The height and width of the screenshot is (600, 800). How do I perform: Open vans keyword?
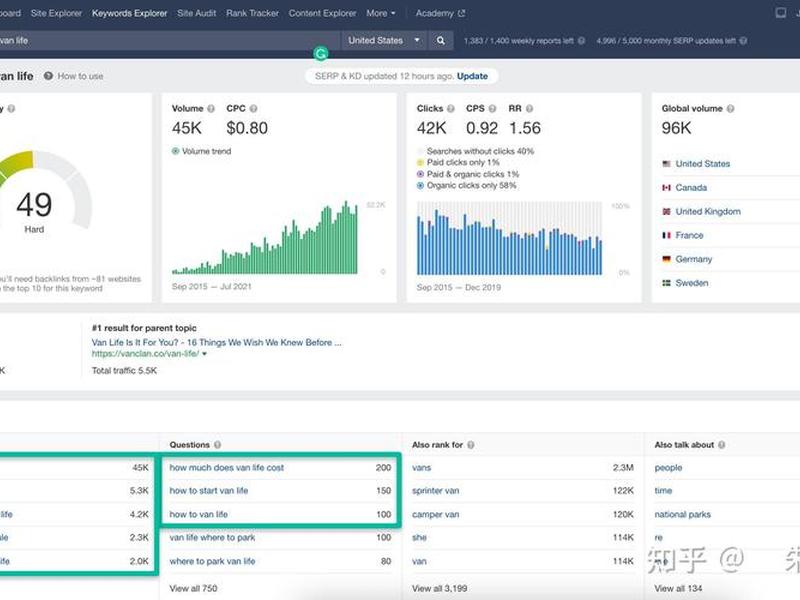click(421, 467)
